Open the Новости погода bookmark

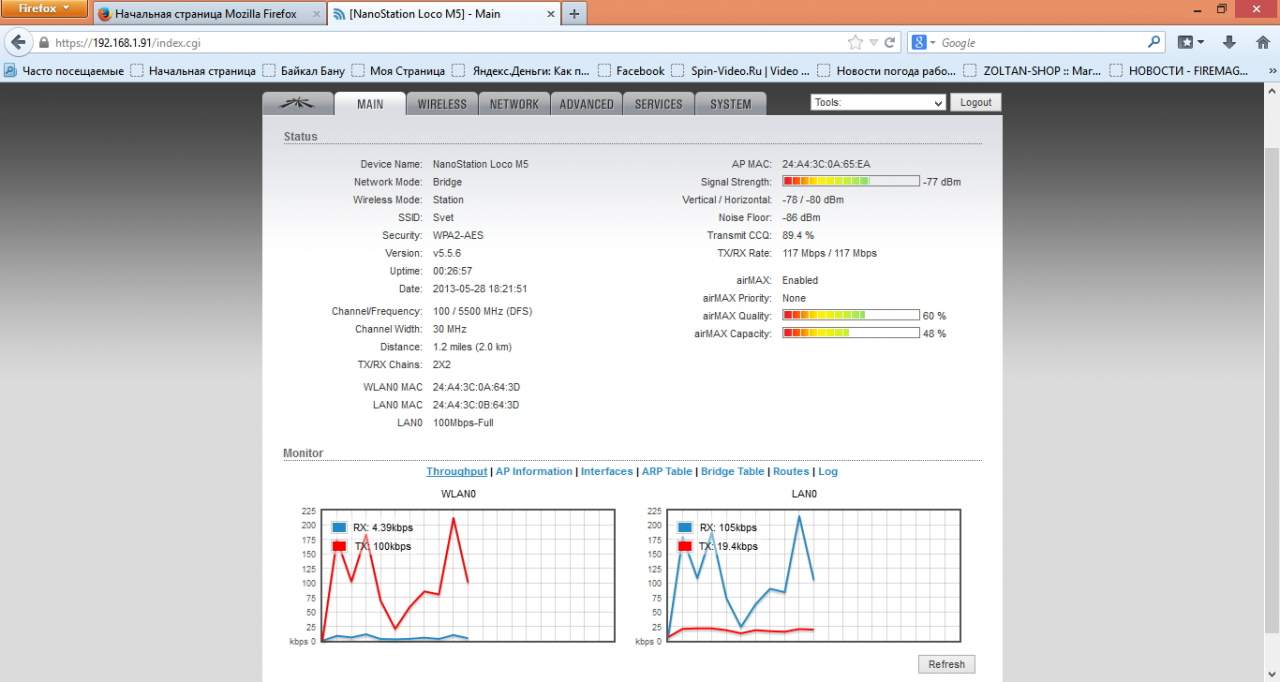(887, 71)
